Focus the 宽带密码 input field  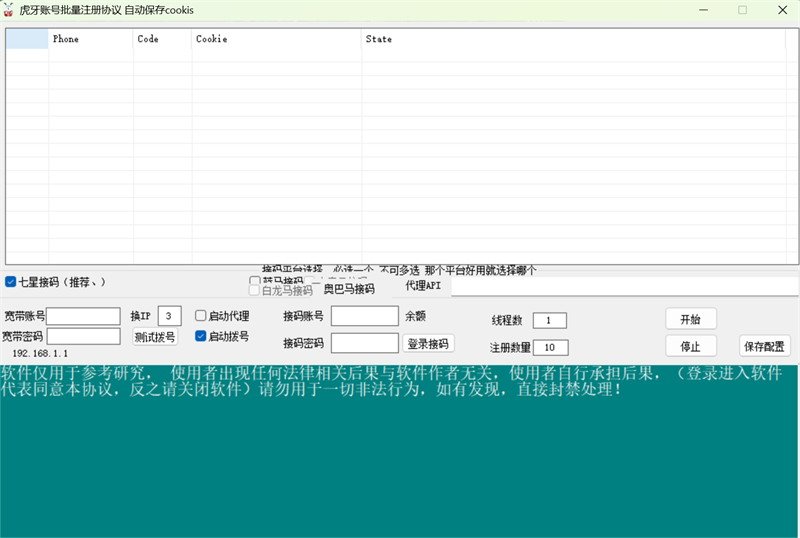pyautogui.click(x=84, y=336)
